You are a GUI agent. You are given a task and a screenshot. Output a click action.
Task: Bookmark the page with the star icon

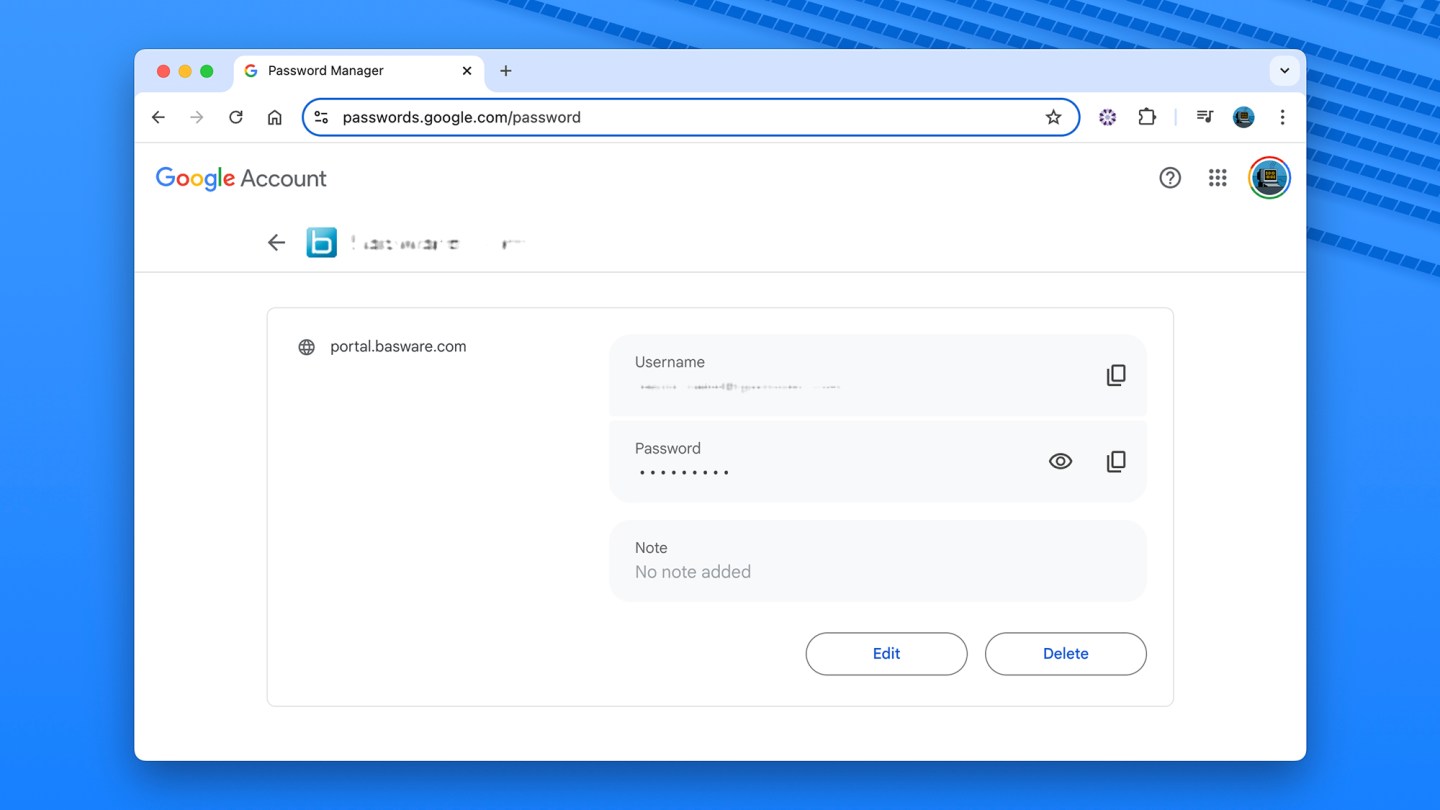click(x=1053, y=117)
